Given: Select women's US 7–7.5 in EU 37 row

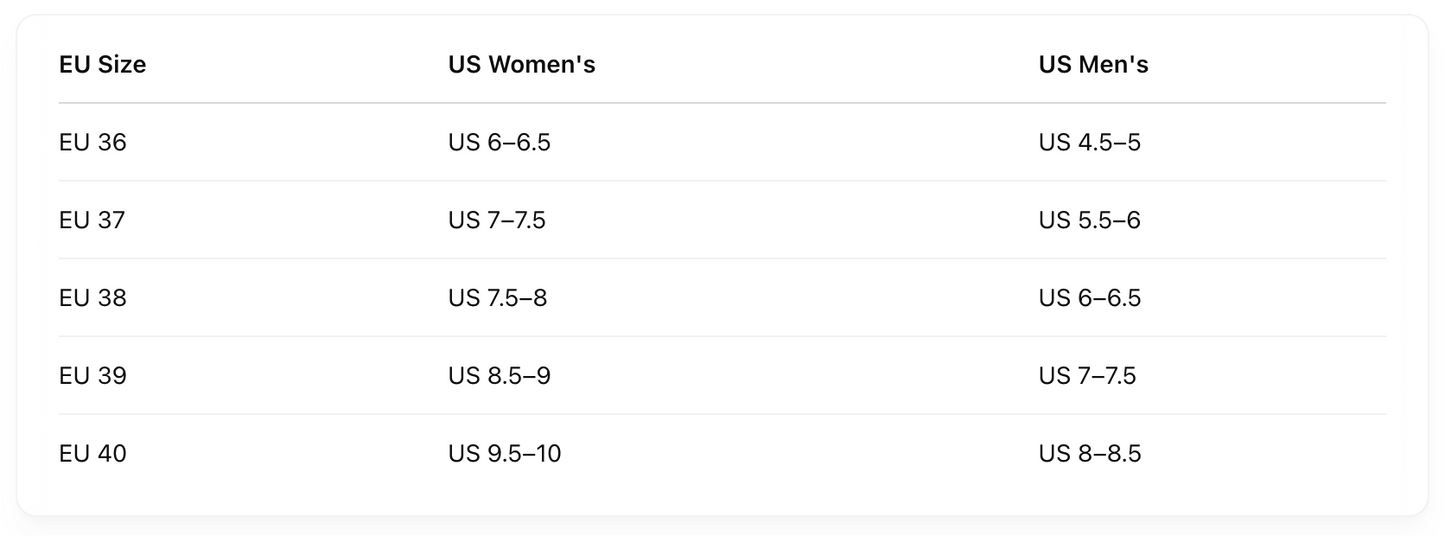Looking at the screenshot, I should [497, 220].
